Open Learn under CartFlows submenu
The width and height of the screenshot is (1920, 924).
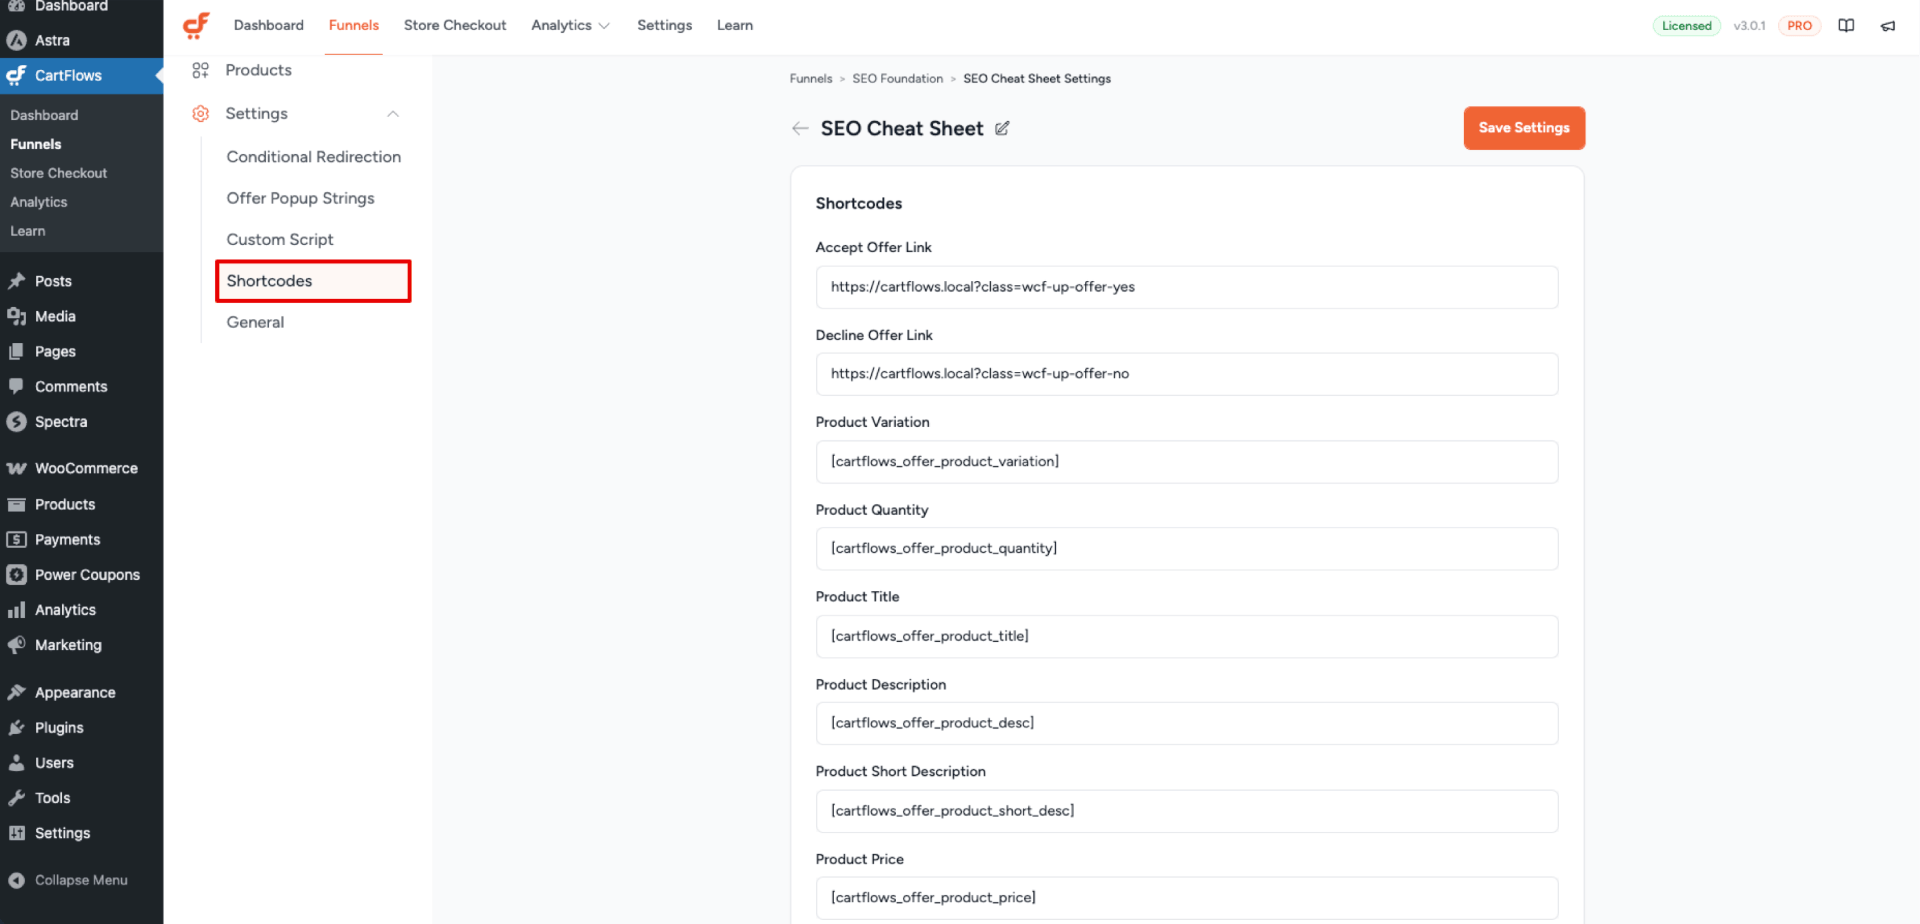(28, 231)
